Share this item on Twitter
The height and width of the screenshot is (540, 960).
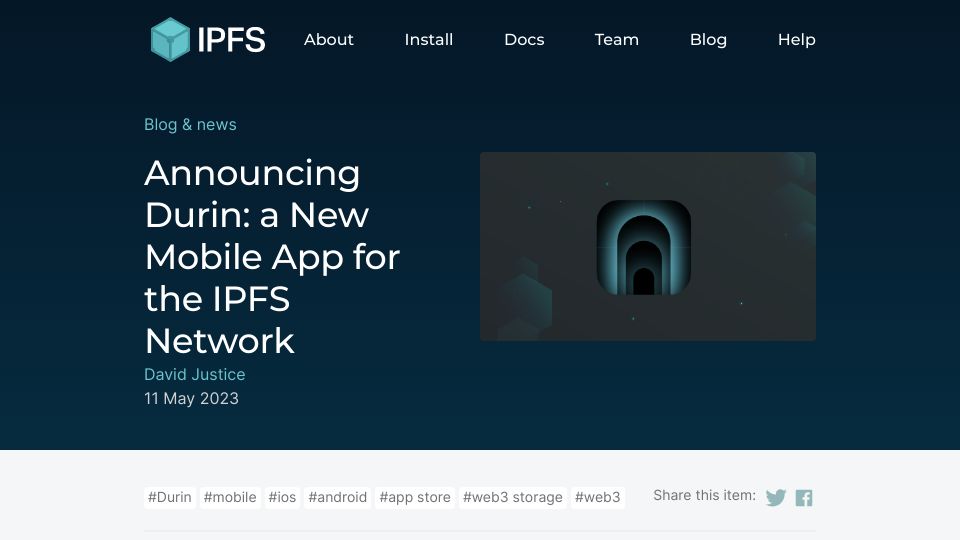(x=776, y=498)
